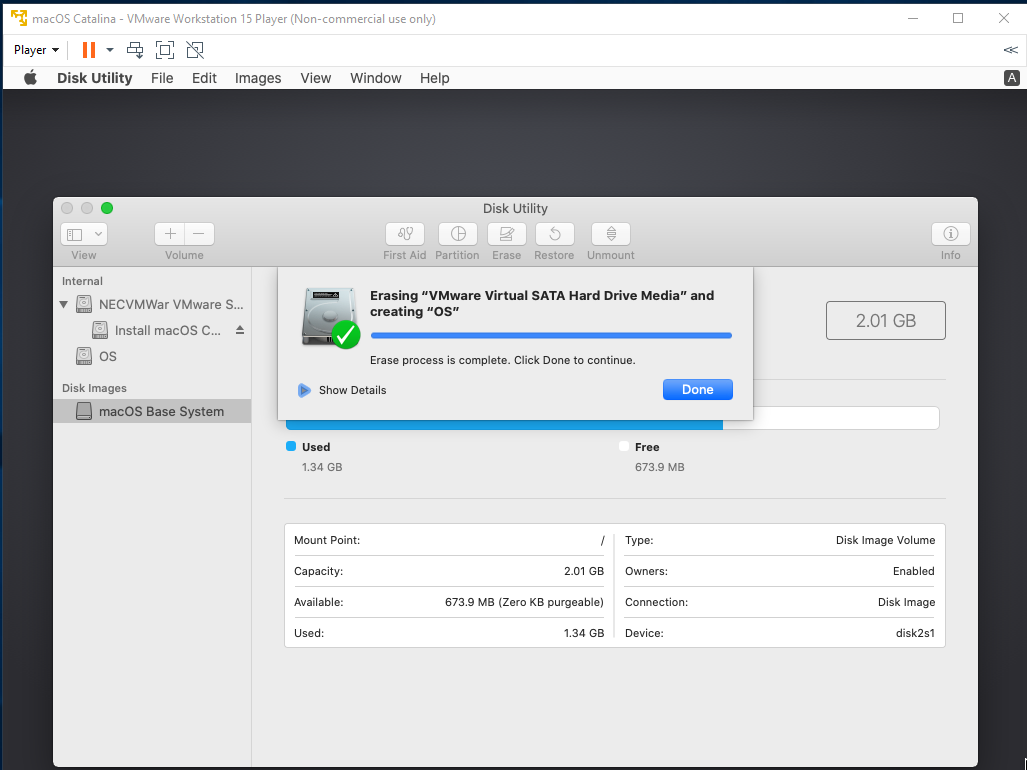Open the power options dropdown arrow
This screenshot has height=770, width=1027.
[109, 50]
